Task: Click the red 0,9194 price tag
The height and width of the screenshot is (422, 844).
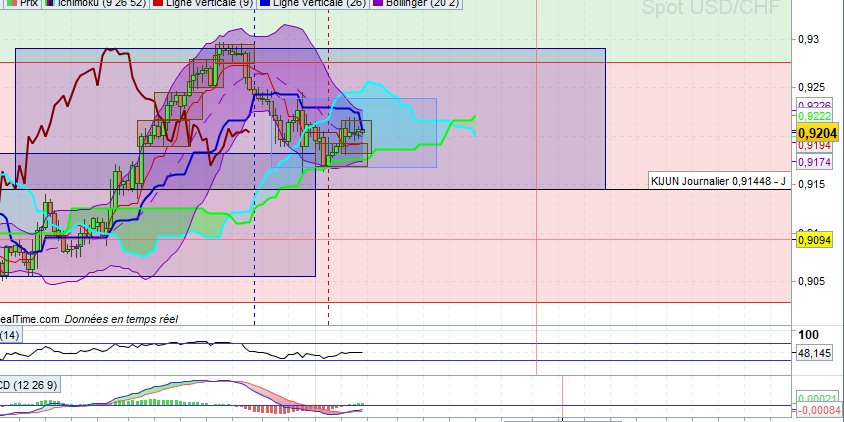Action: [x=817, y=146]
